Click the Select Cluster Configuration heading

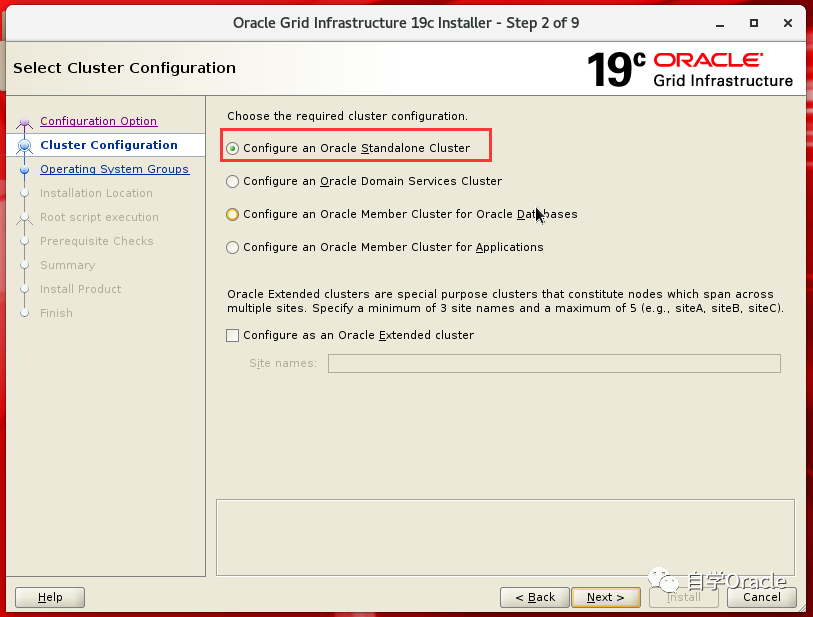point(124,68)
